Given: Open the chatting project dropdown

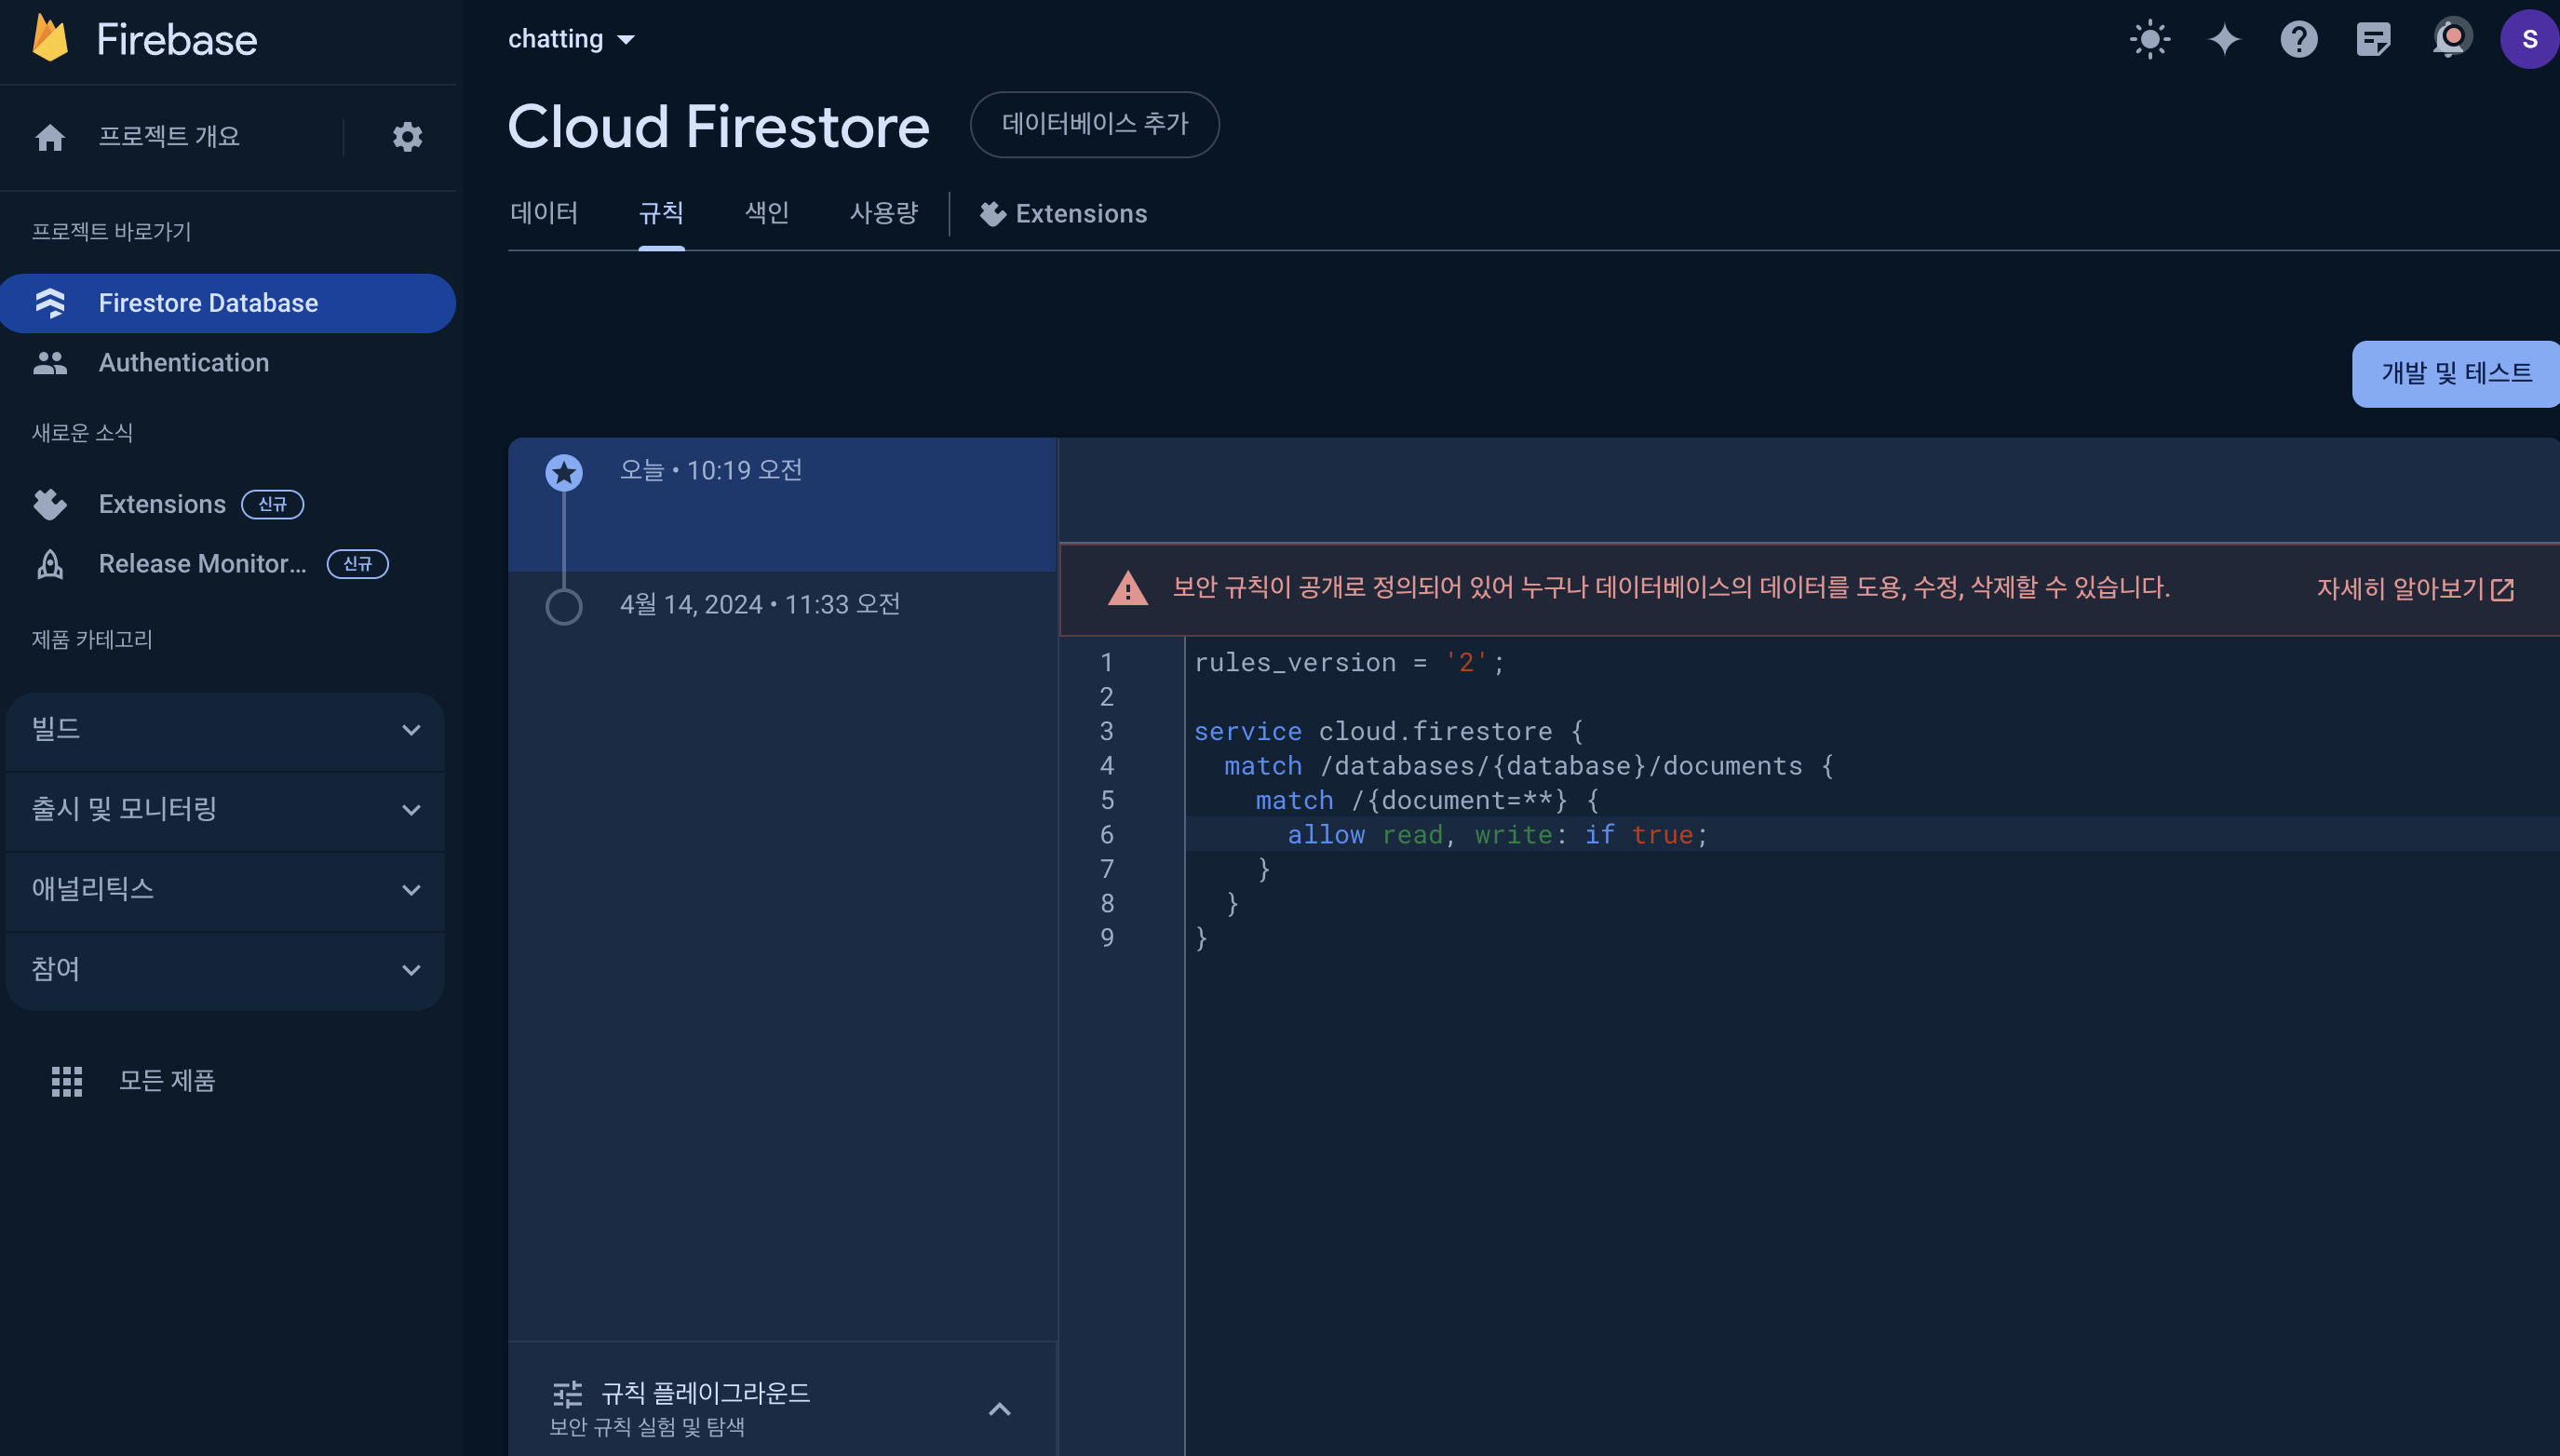Looking at the screenshot, I should (571, 40).
